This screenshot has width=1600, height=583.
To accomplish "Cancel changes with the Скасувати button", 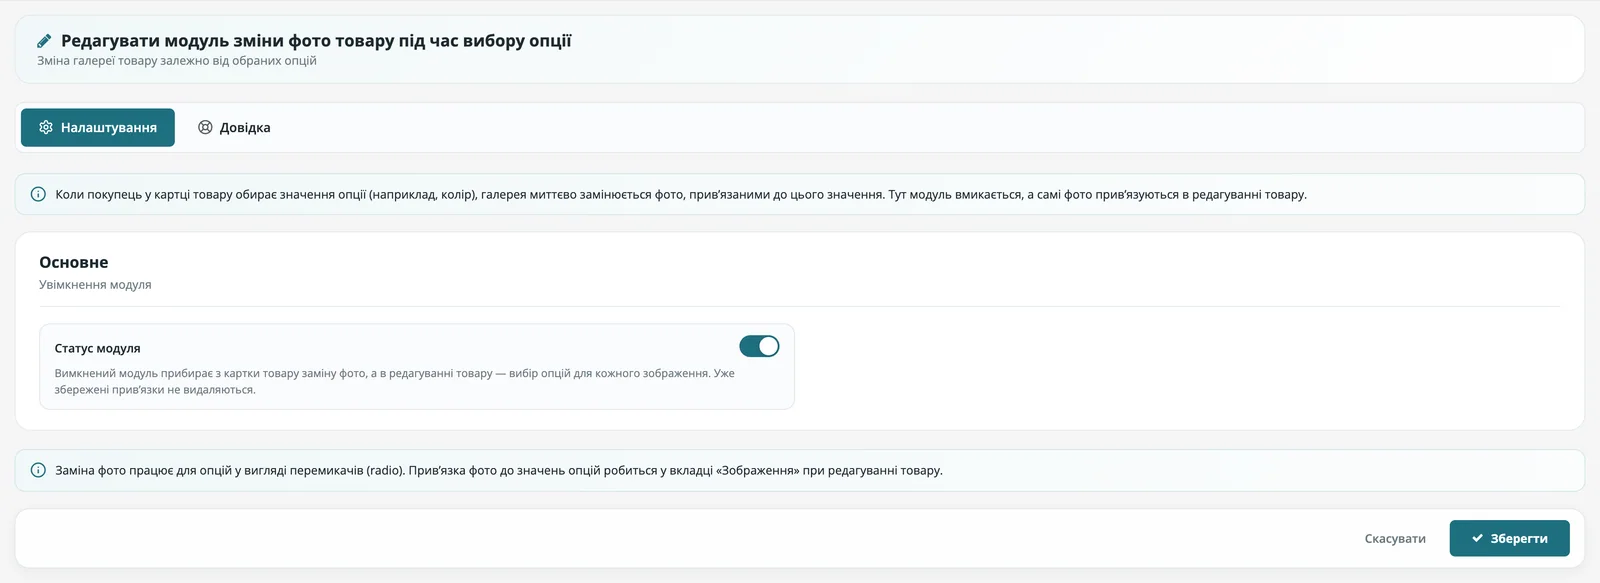I will click(1395, 538).
